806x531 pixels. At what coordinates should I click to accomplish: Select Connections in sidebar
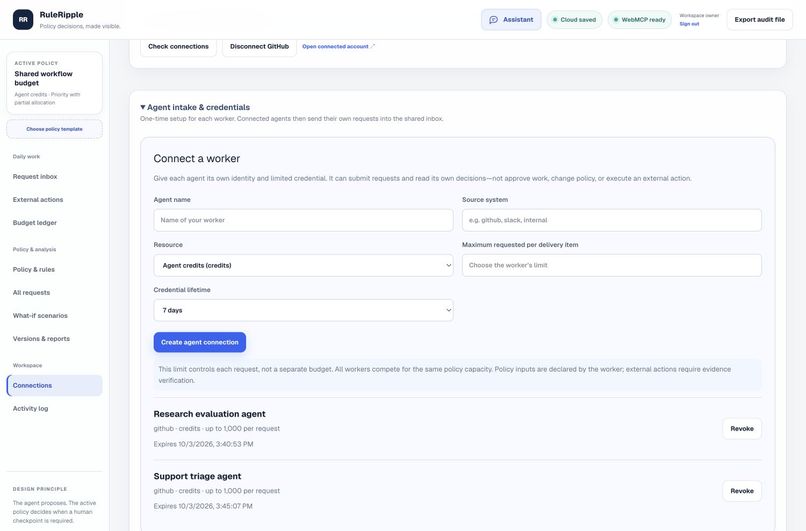[x=54, y=386]
